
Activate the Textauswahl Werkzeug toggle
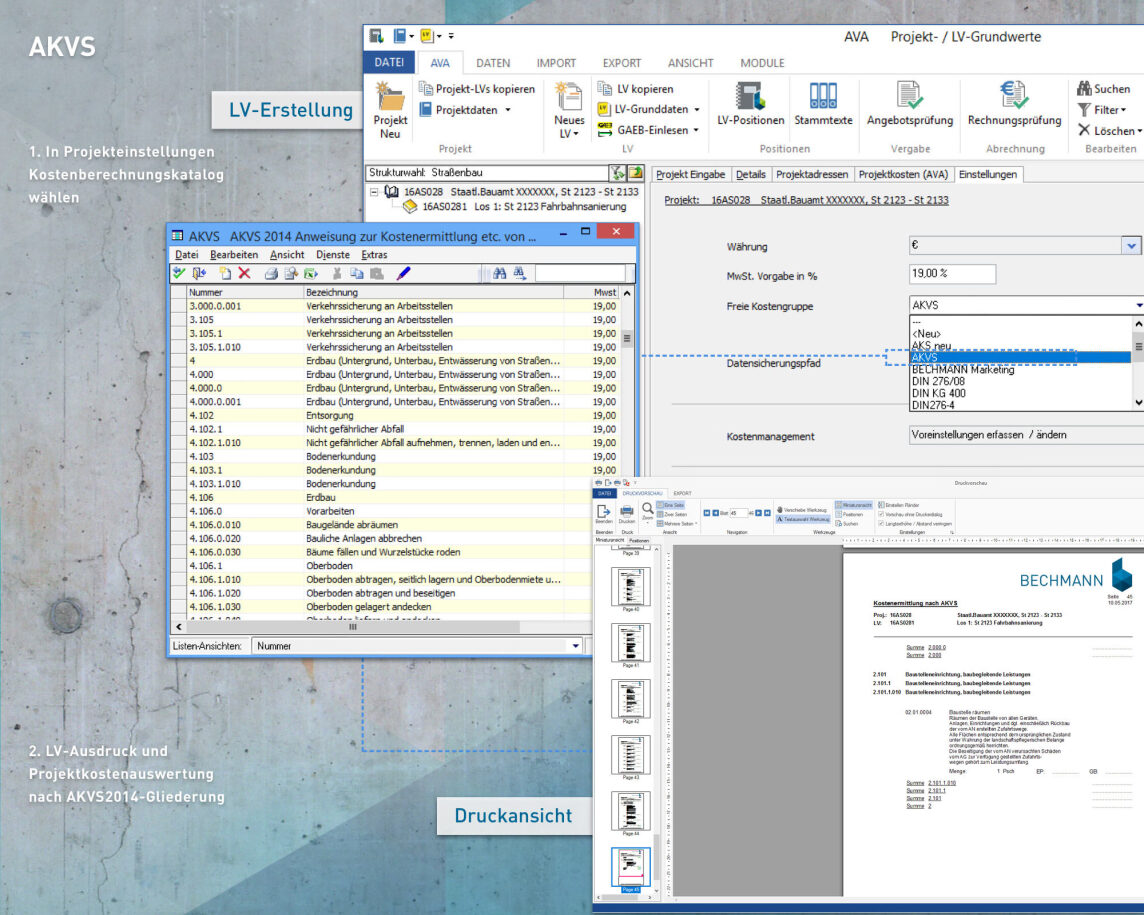(803, 520)
